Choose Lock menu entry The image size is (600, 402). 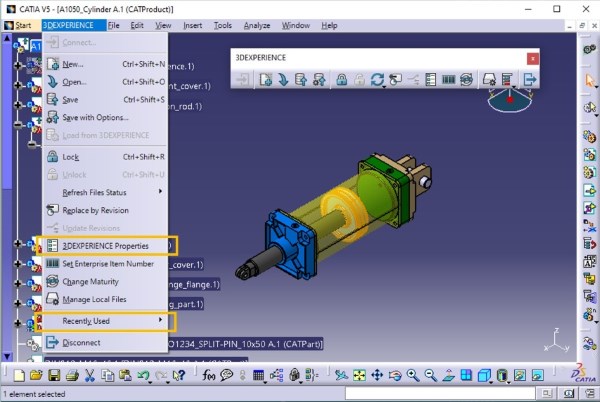(x=105, y=157)
